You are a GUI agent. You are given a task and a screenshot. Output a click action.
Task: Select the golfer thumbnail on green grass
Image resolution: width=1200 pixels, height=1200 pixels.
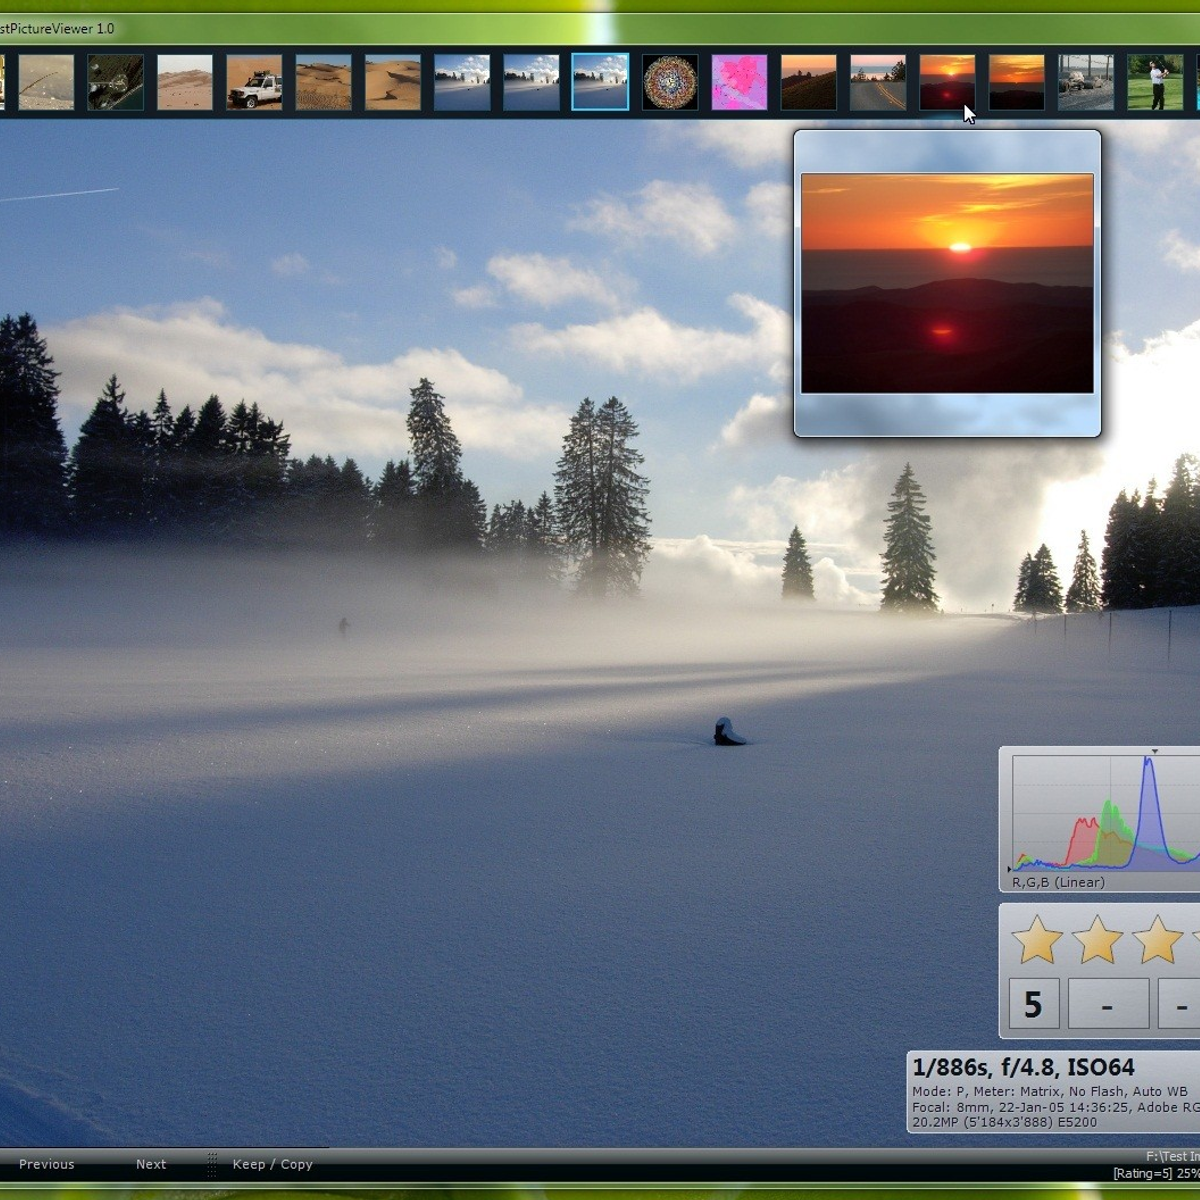click(1155, 82)
